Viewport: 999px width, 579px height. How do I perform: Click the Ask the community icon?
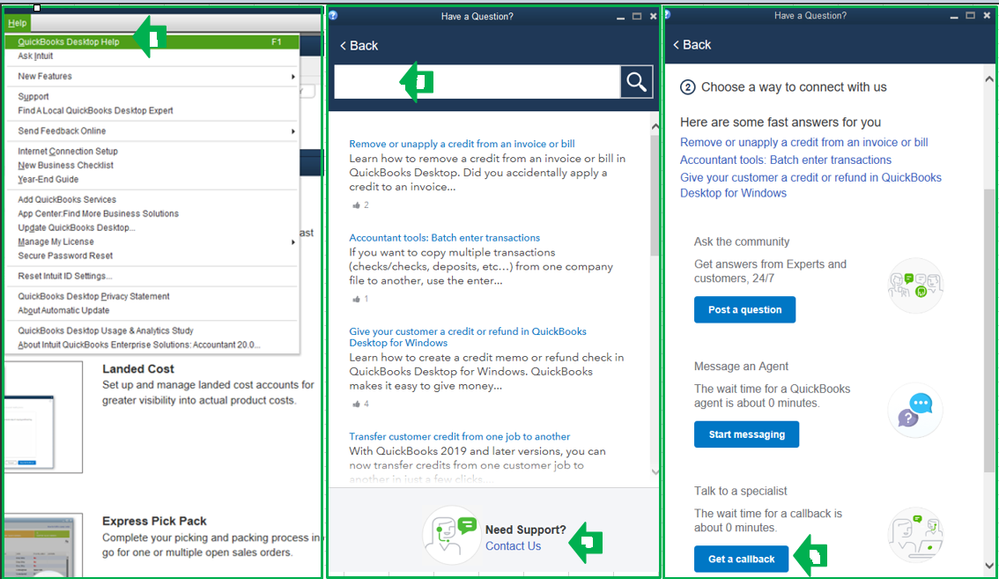(916, 285)
